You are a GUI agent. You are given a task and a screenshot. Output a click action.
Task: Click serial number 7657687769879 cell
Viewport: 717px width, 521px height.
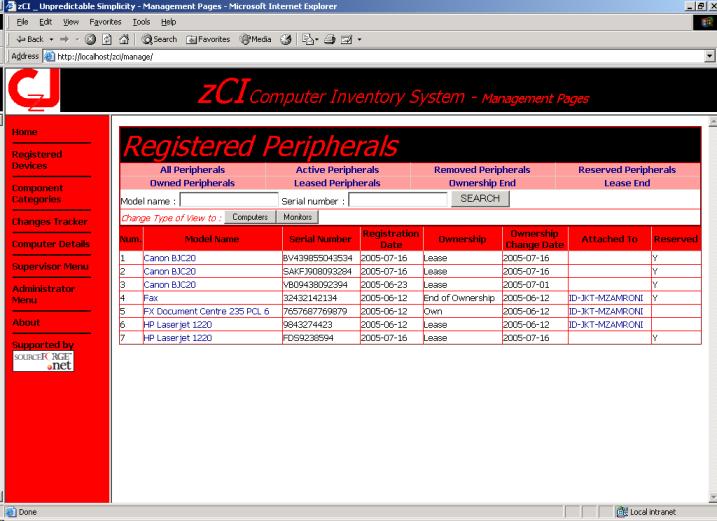click(x=321, y=311)
